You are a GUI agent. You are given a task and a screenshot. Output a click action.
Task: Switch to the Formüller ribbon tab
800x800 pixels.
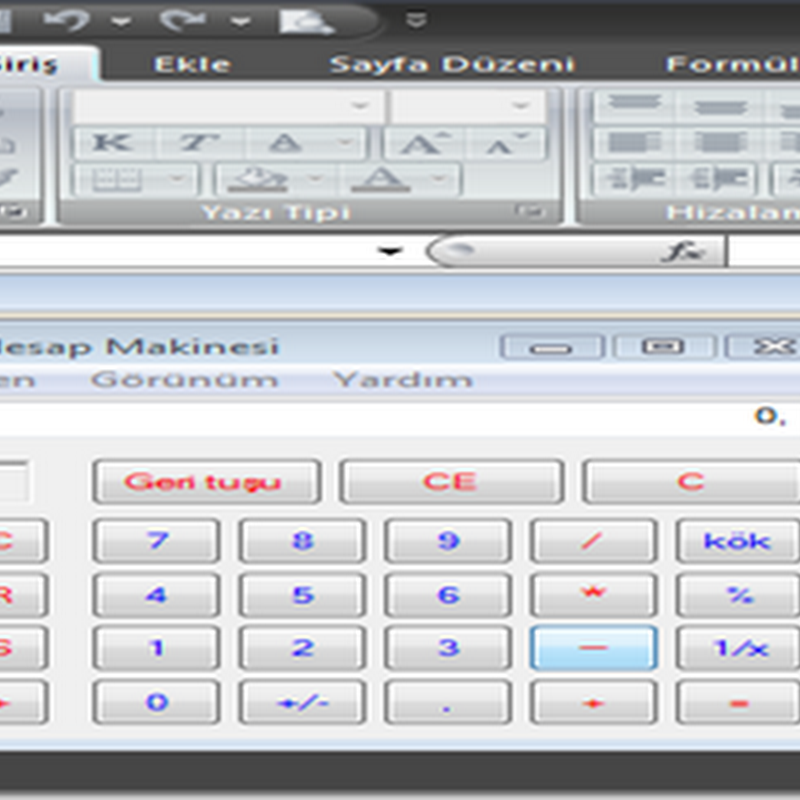pyautogui.click(x=733, y=64)
